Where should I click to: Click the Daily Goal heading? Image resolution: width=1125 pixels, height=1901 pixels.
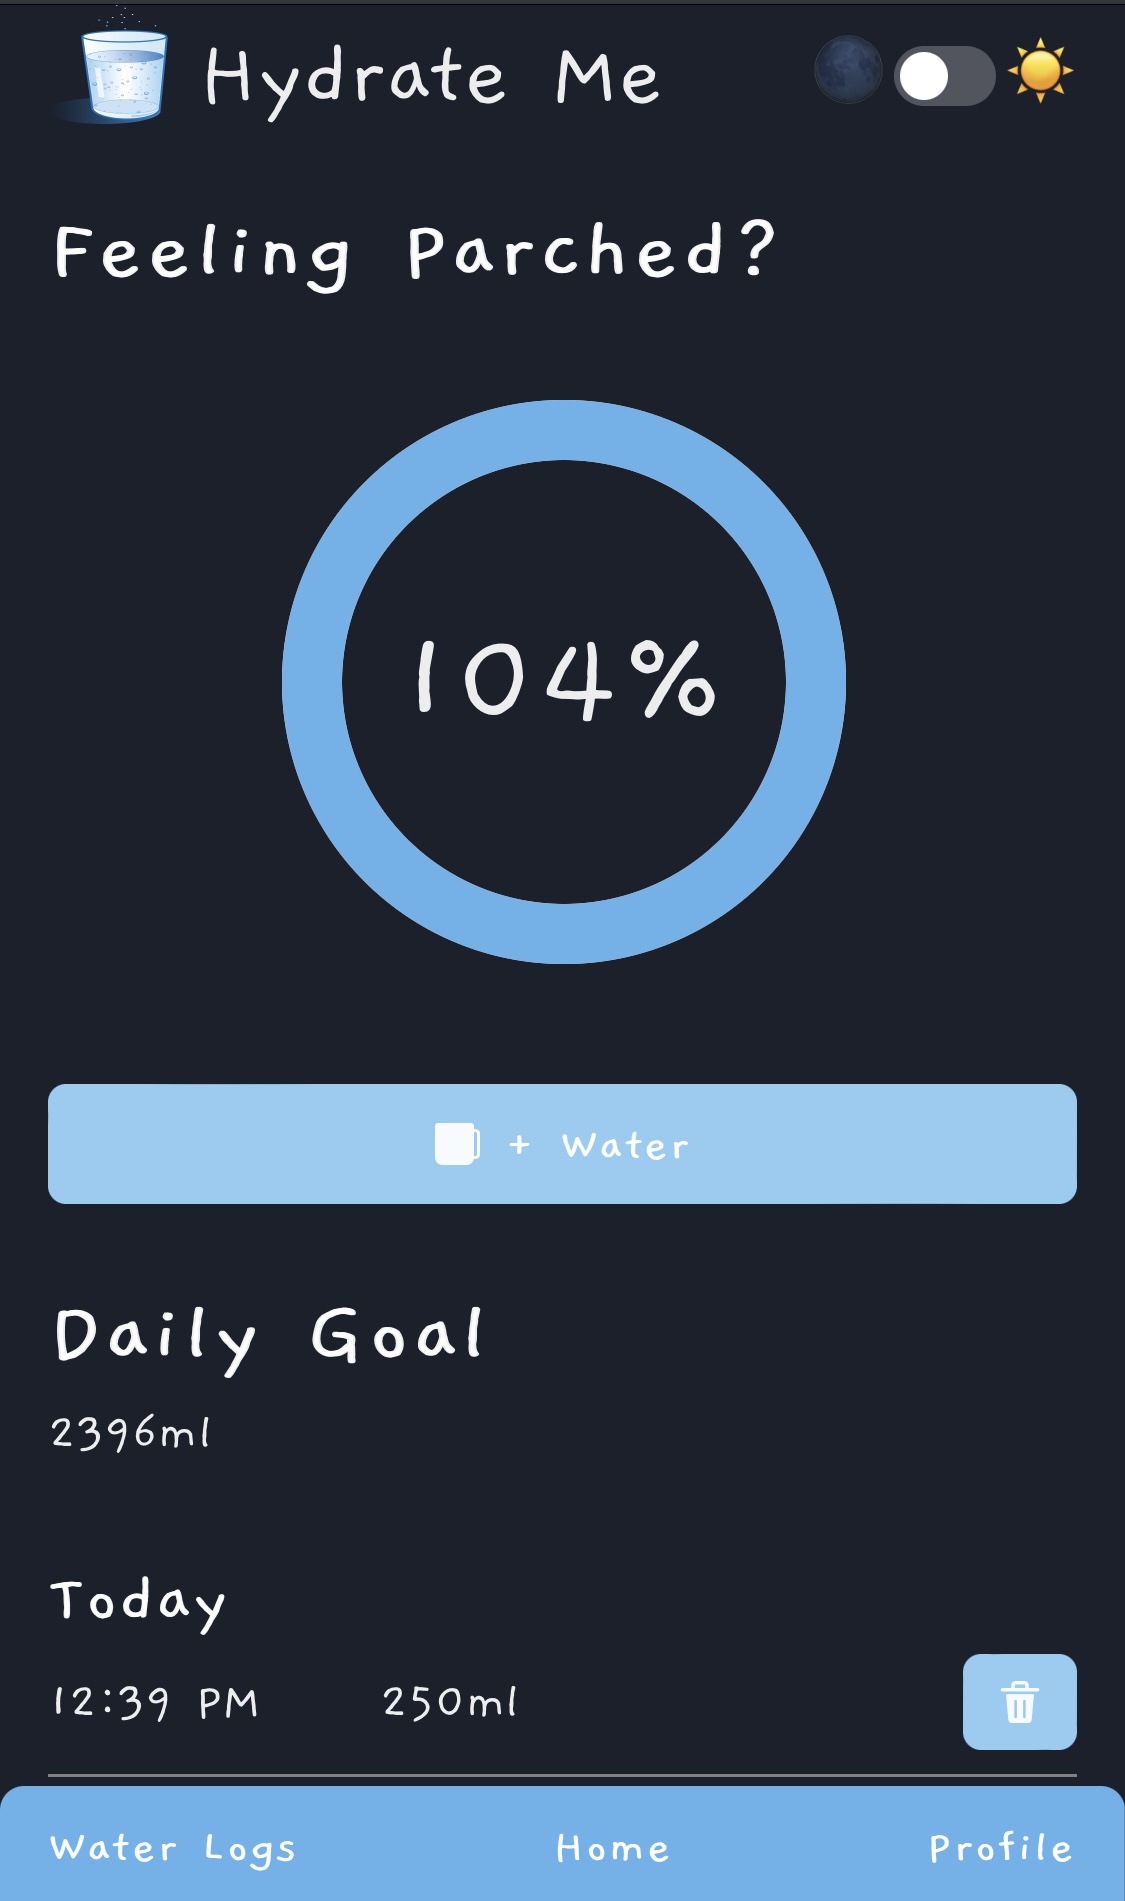tap(269, 1335)
